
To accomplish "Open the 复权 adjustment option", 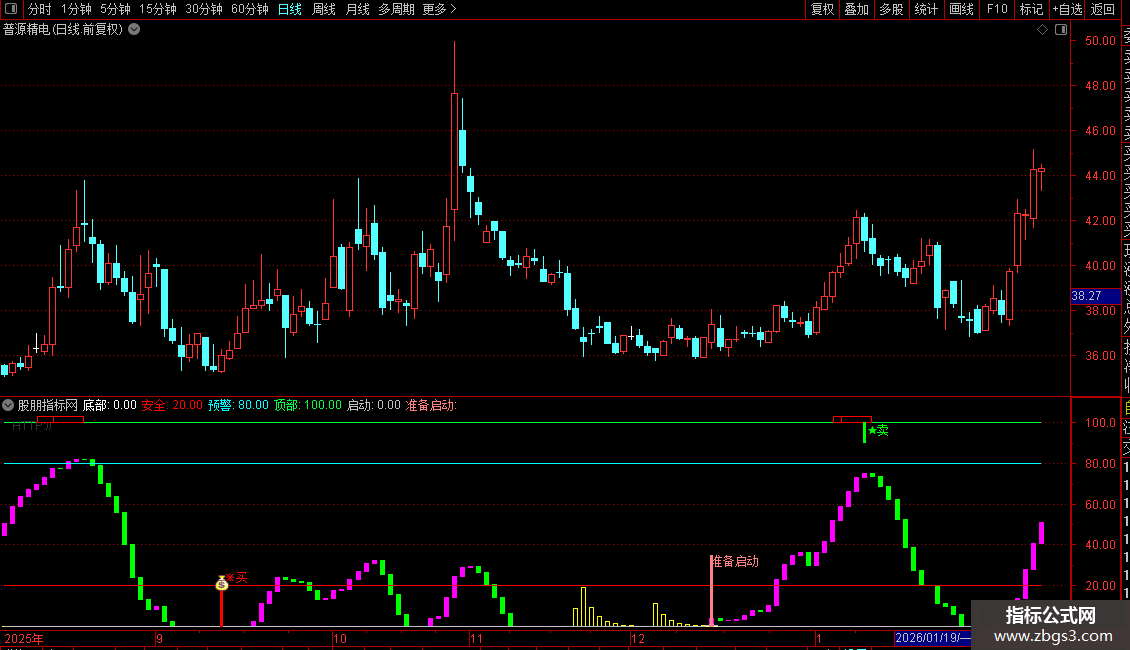I will (822, 9).
